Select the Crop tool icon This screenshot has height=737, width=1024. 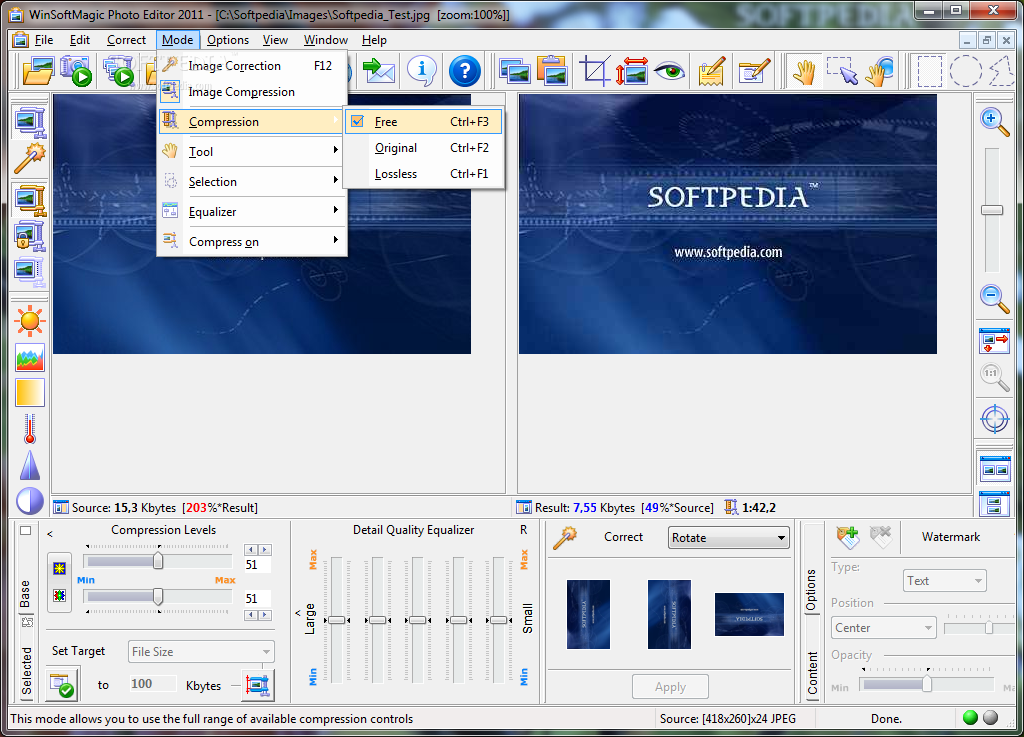click(x=594, y=71)
